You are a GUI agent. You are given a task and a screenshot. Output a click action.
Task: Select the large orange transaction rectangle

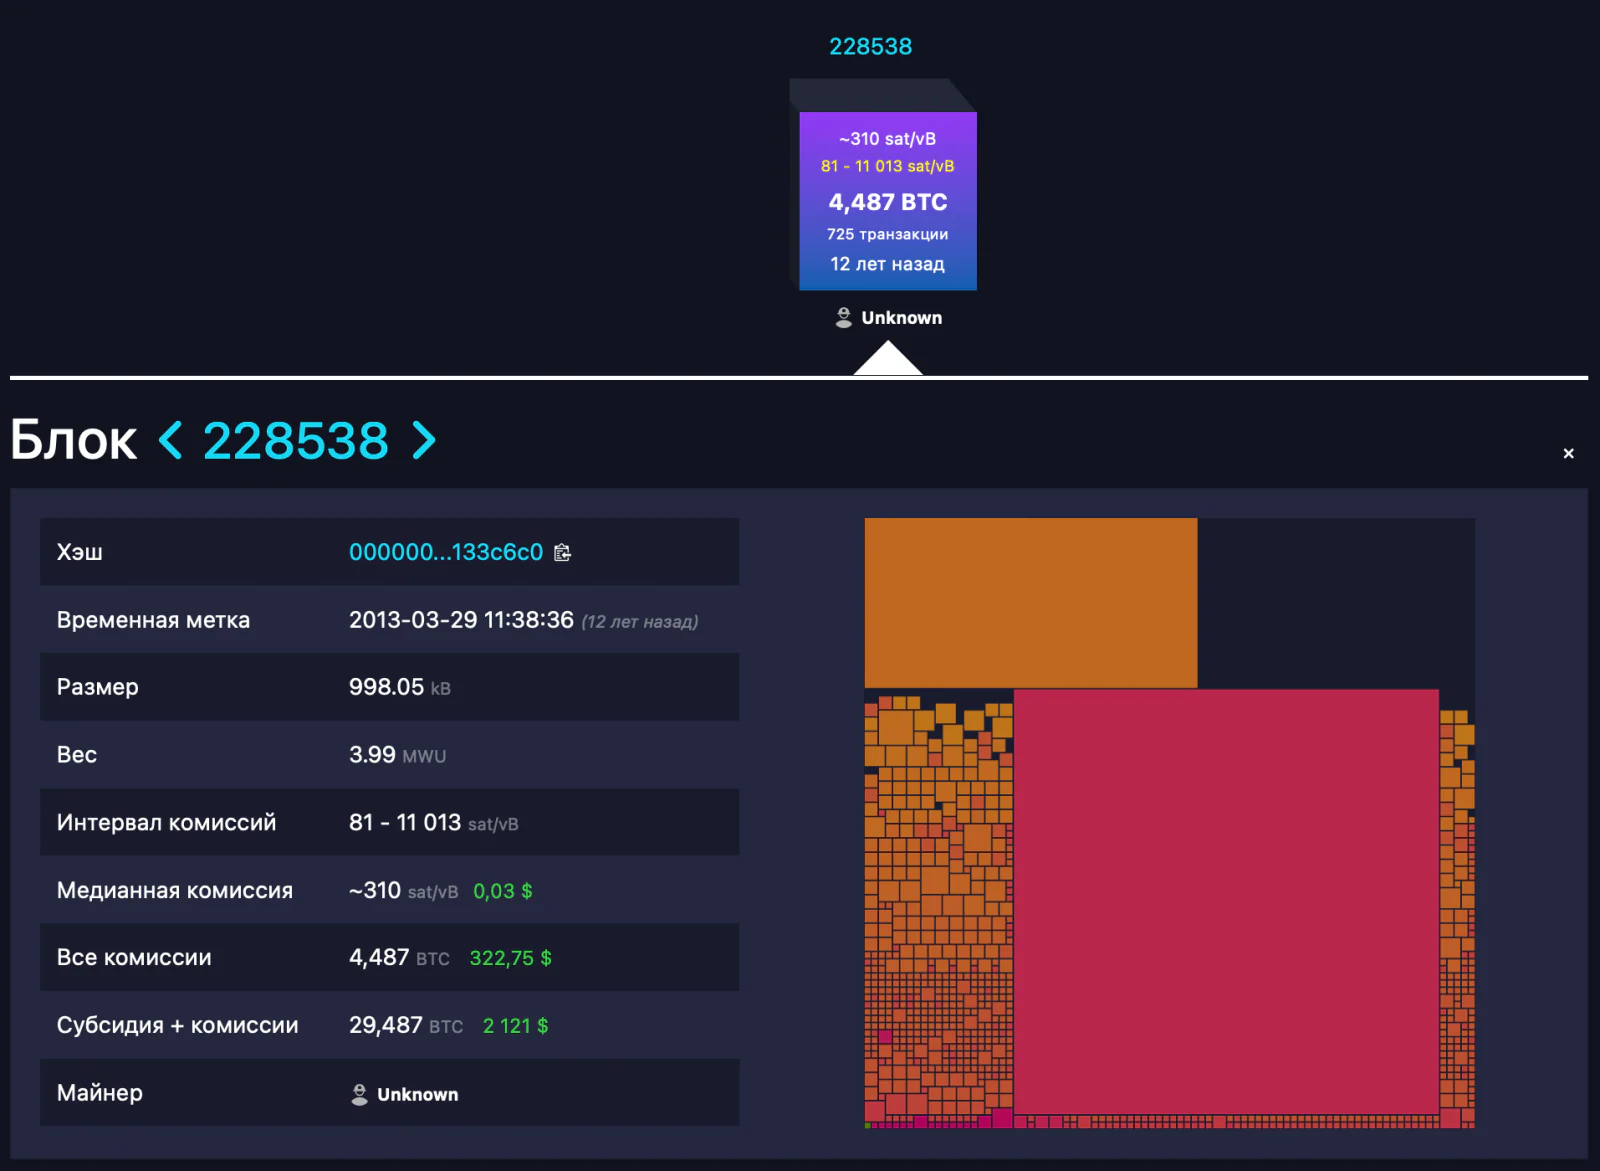pos(1031,603)
